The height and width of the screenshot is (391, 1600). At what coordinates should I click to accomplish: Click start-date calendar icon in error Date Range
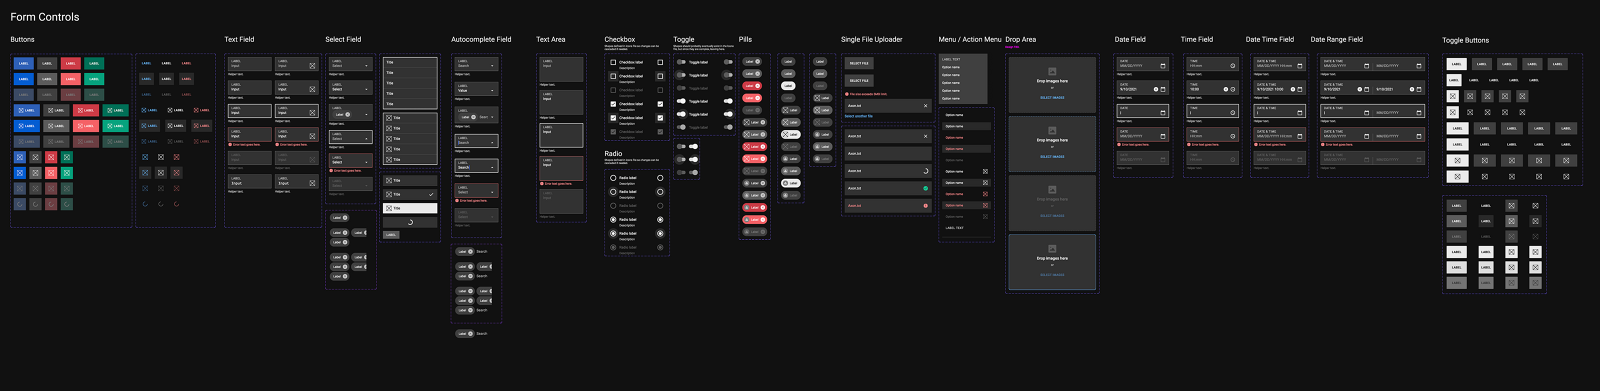(x=1366, y=136)
